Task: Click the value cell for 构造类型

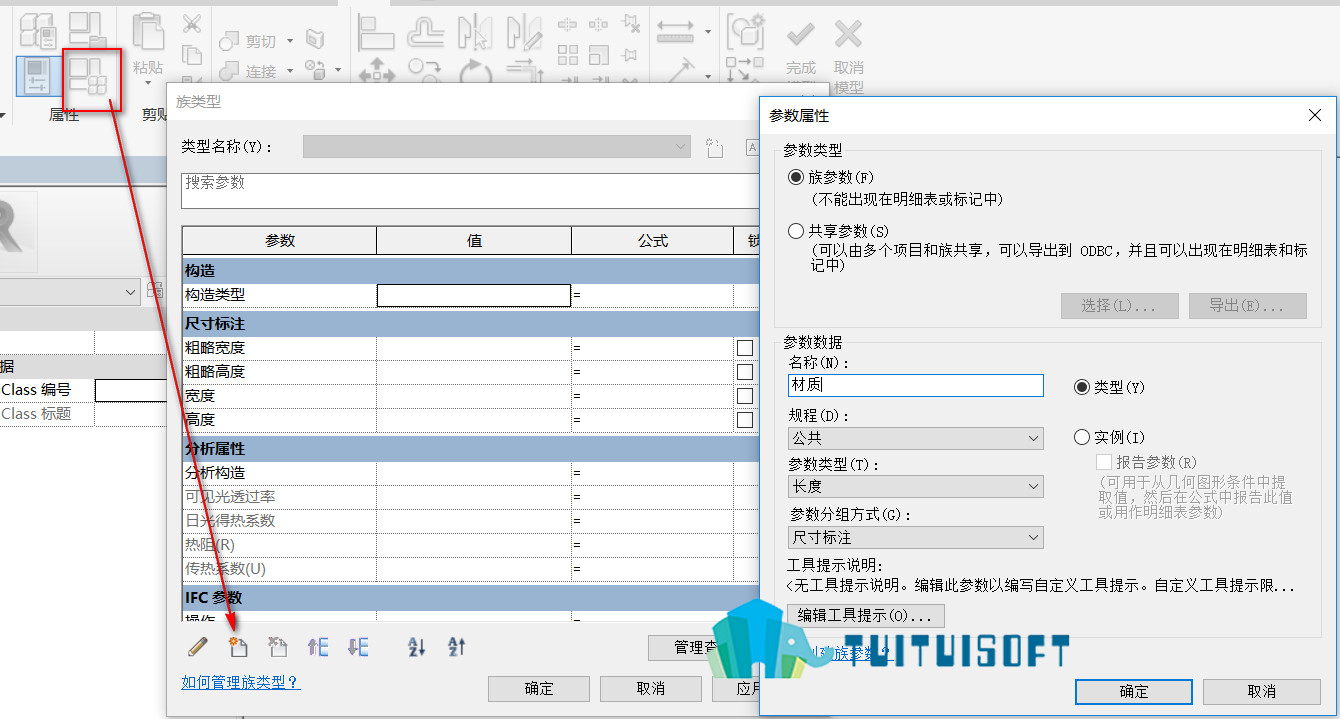Action: [x=474, y=295]
